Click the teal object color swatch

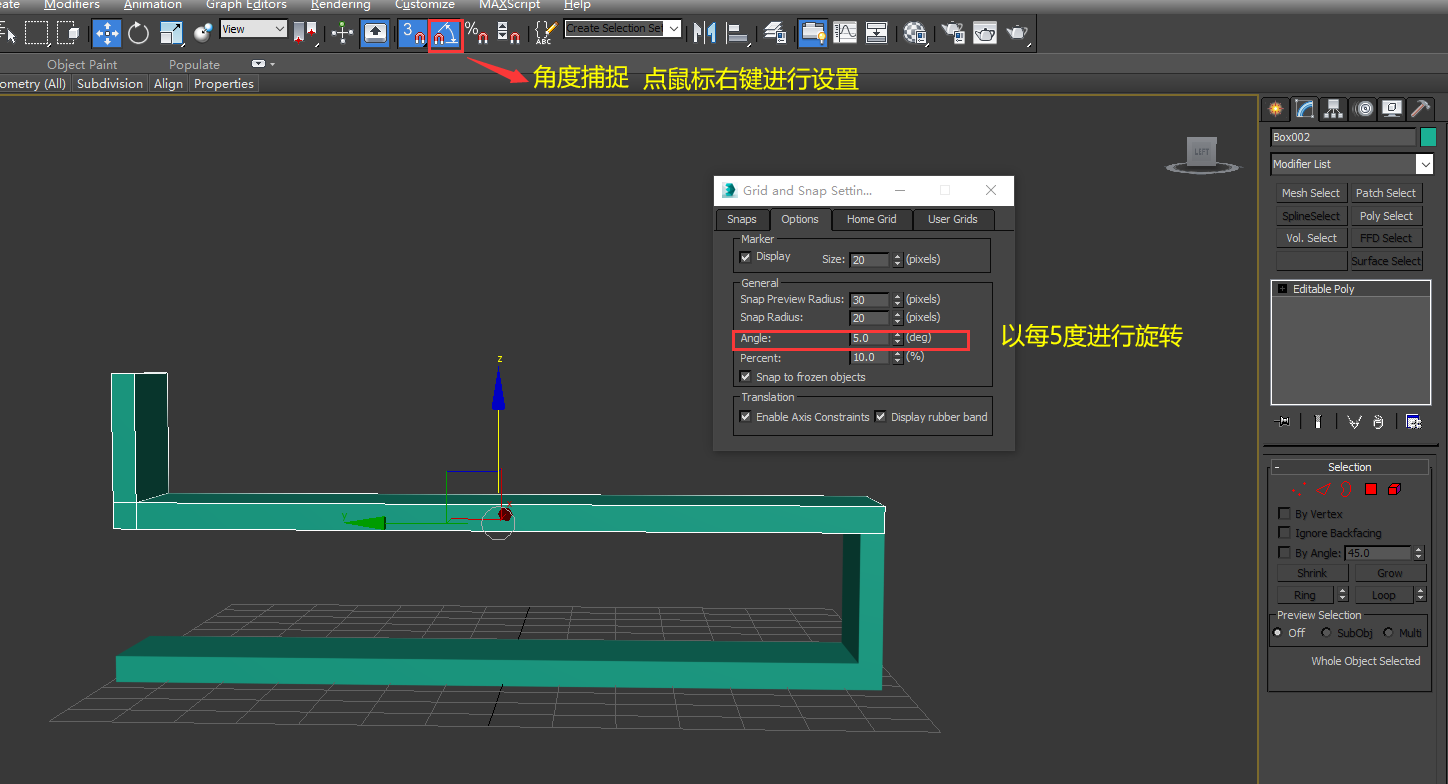pos(1428,137)
